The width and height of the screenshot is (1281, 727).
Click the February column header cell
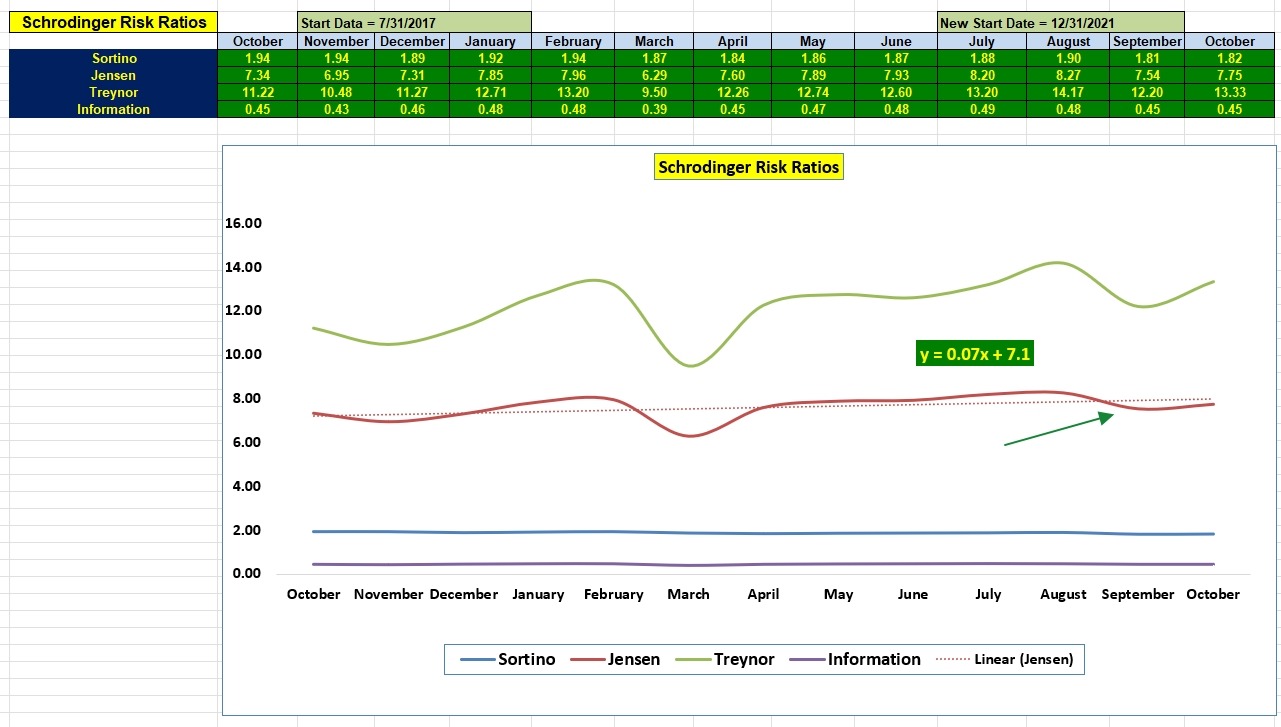click(574, 42)
